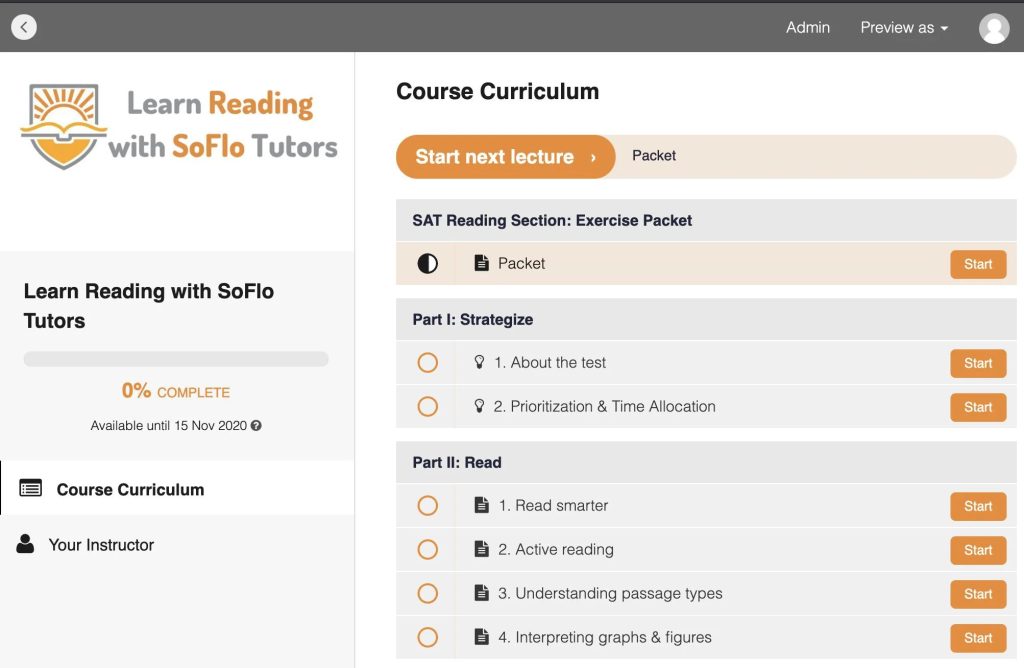
Task: Select Course Curriculum in the sidebar
Action: tap(177, 488)
